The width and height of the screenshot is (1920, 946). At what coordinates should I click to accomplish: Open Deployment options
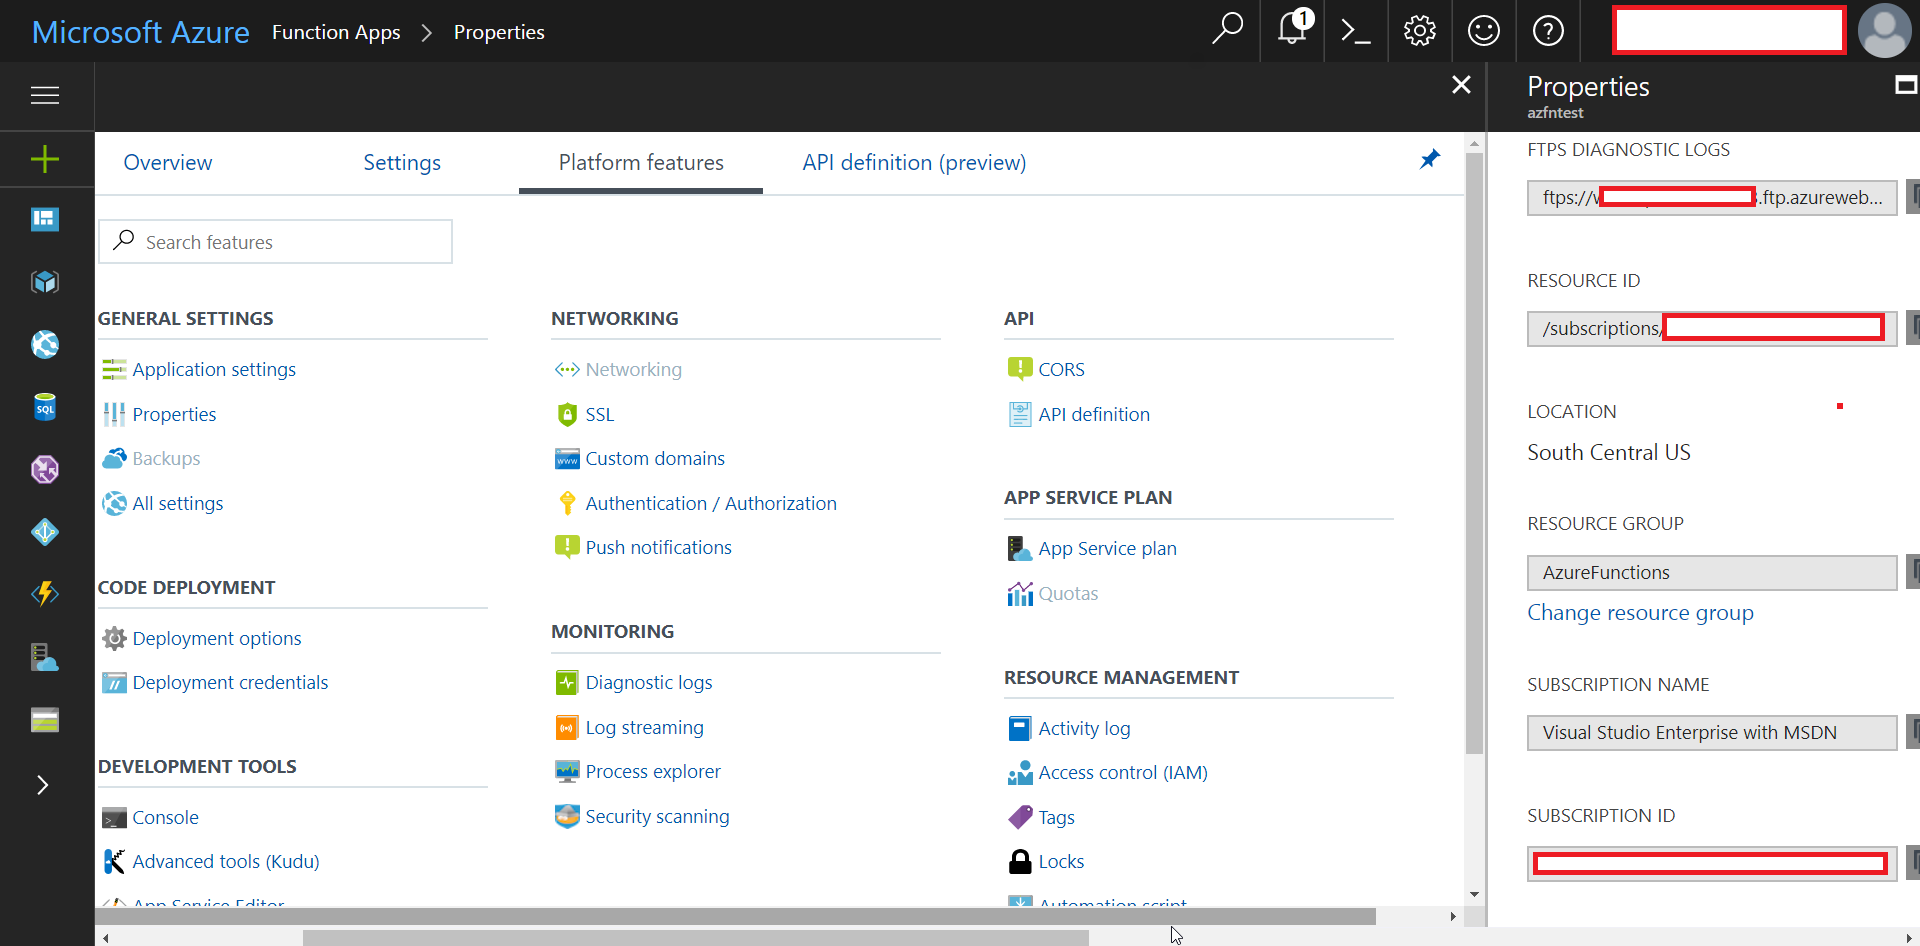(217, 638)
